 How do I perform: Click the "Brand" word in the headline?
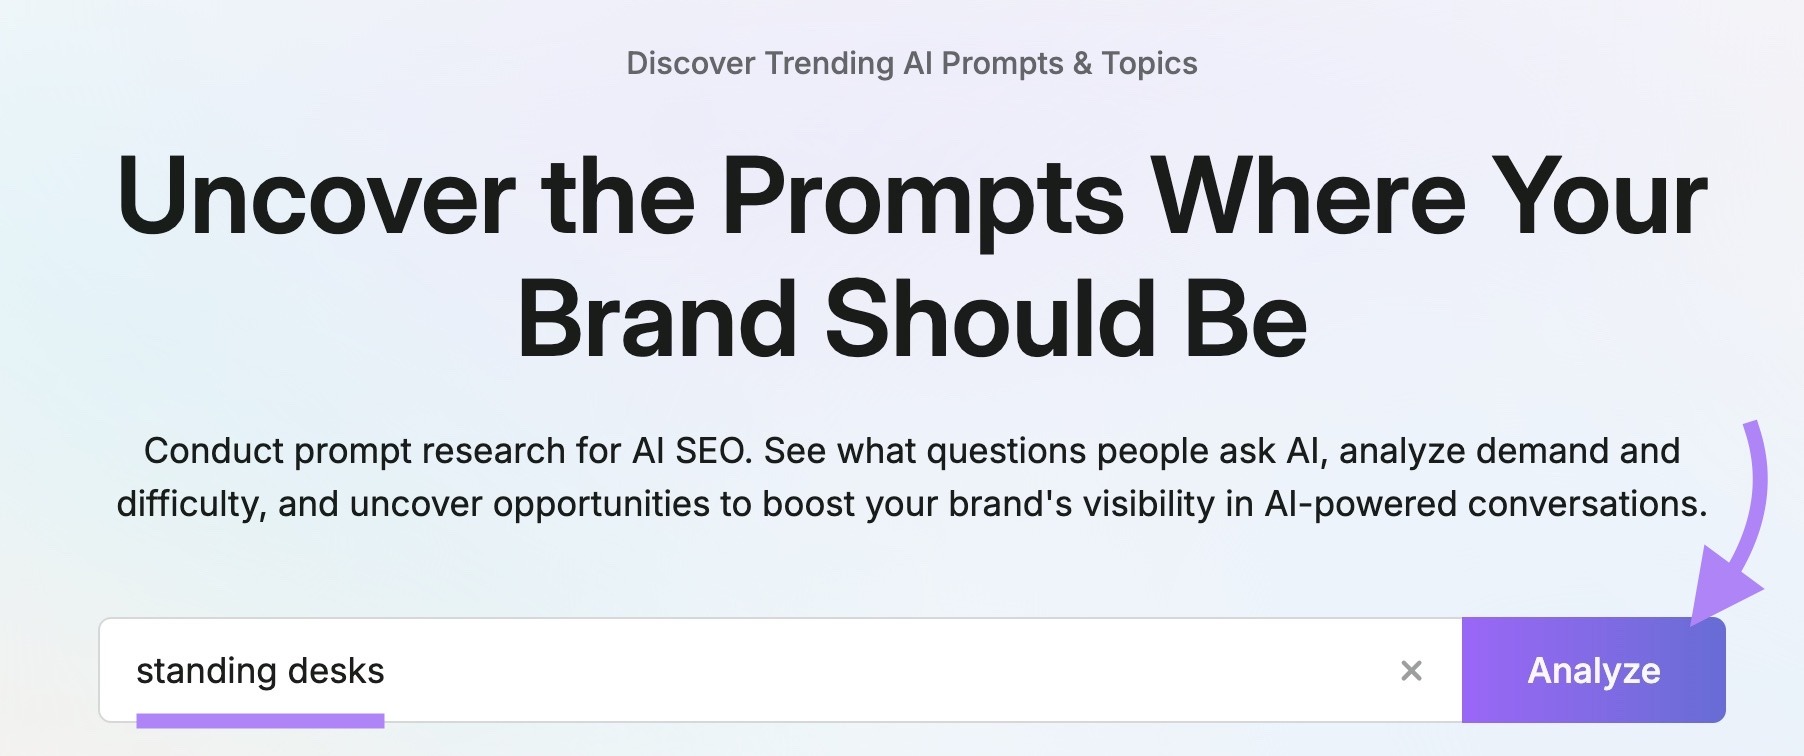[656, 319]
